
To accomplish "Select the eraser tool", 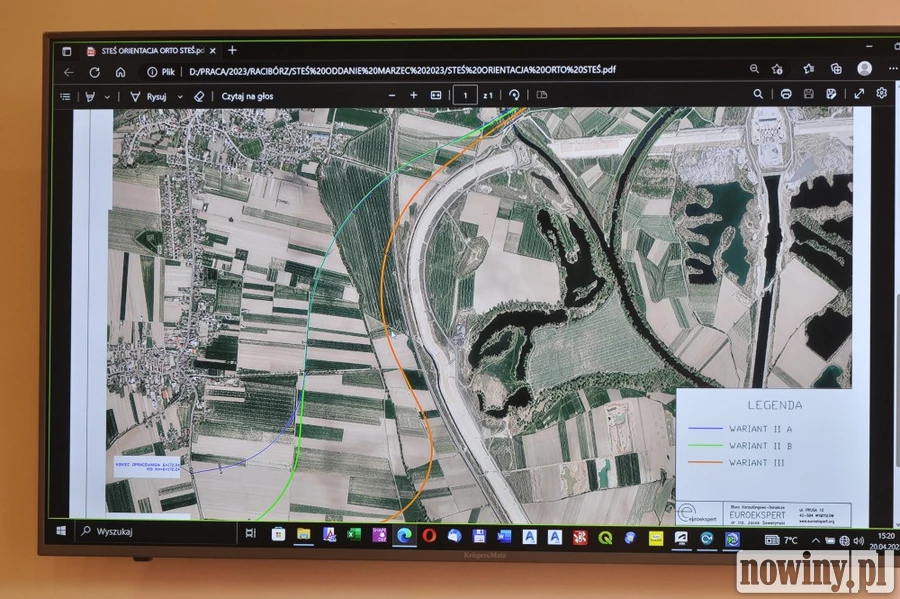I will [199, 96].
